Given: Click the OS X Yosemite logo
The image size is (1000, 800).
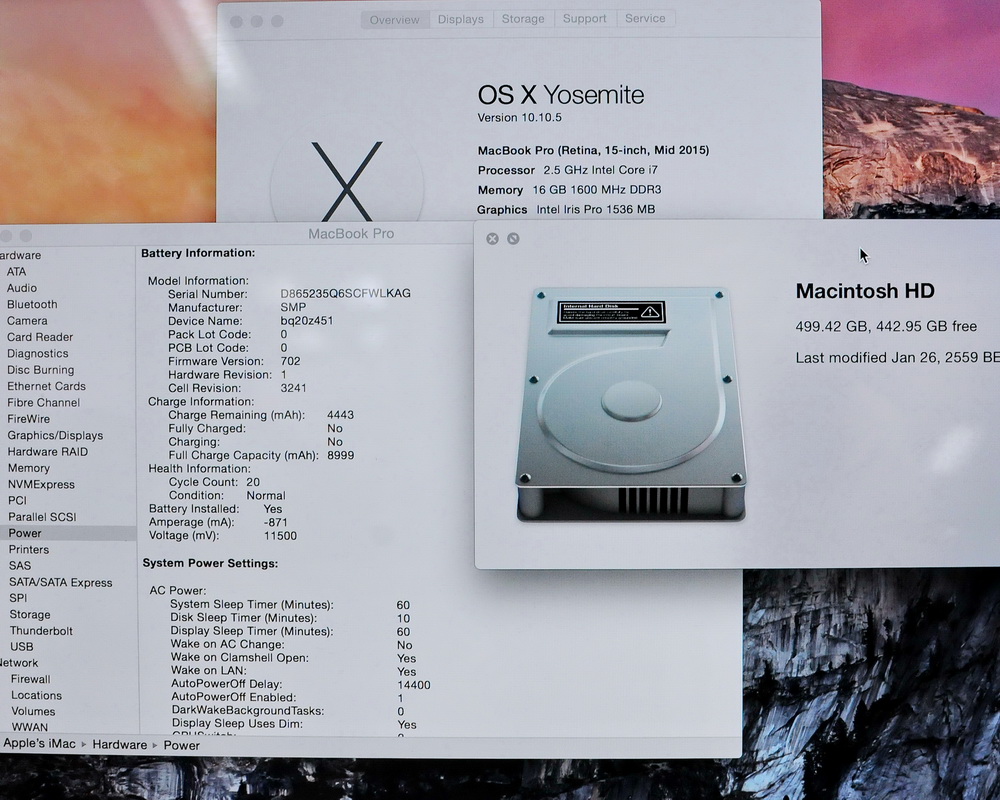Looking at the screenshot, I should point(347,182).
